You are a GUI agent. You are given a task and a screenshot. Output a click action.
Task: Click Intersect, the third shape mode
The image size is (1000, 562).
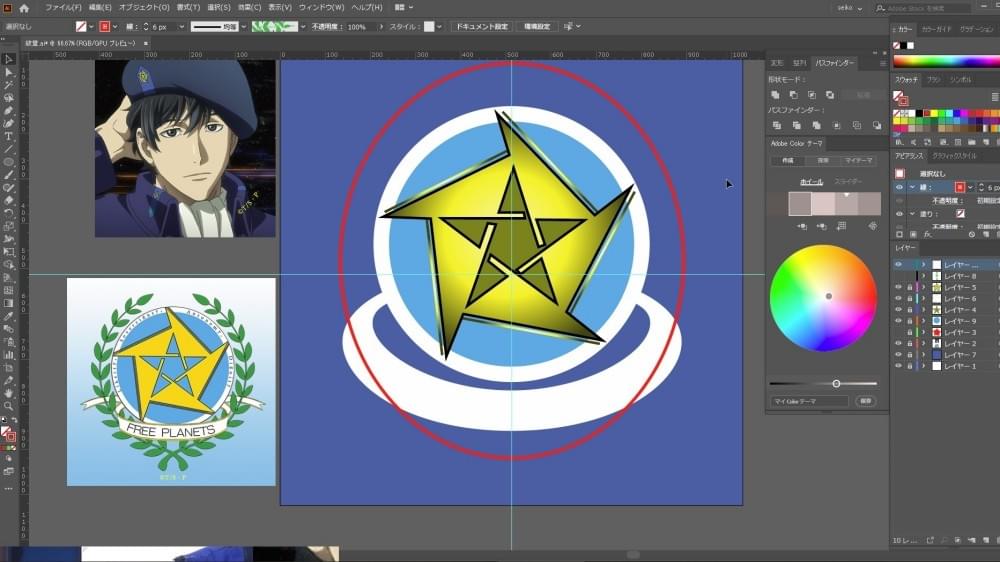coord(811,95)
